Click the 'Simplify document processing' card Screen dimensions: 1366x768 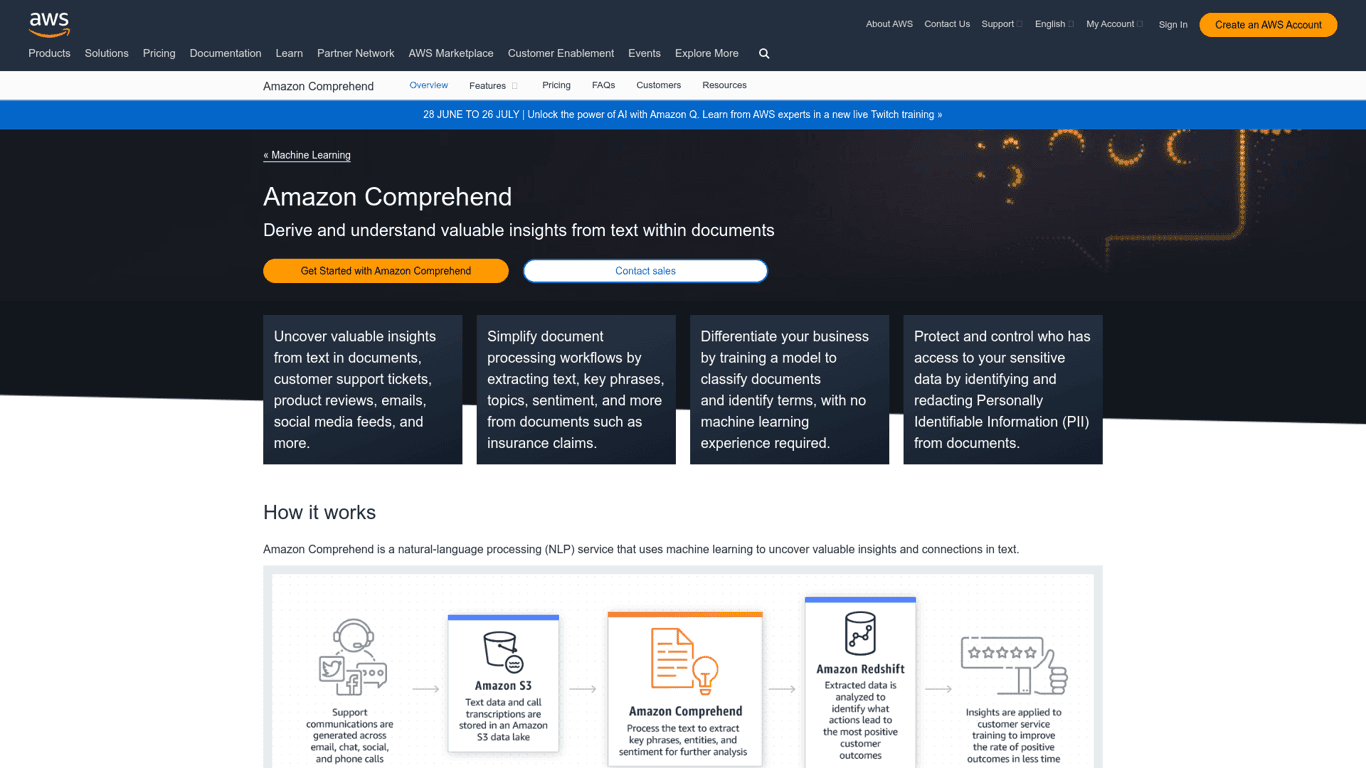click(576, 390)
